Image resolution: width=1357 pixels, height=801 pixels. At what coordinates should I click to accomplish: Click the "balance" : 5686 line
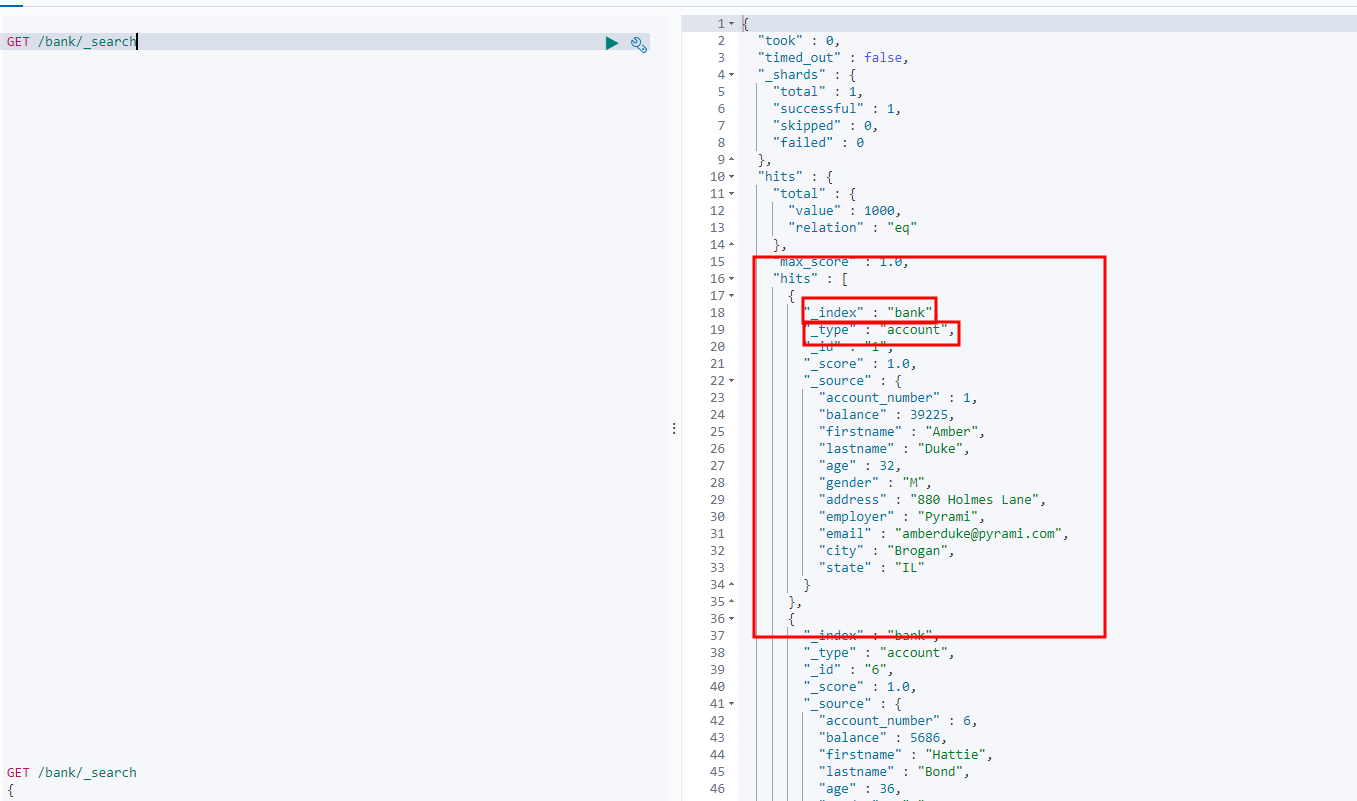coord(883,737)
